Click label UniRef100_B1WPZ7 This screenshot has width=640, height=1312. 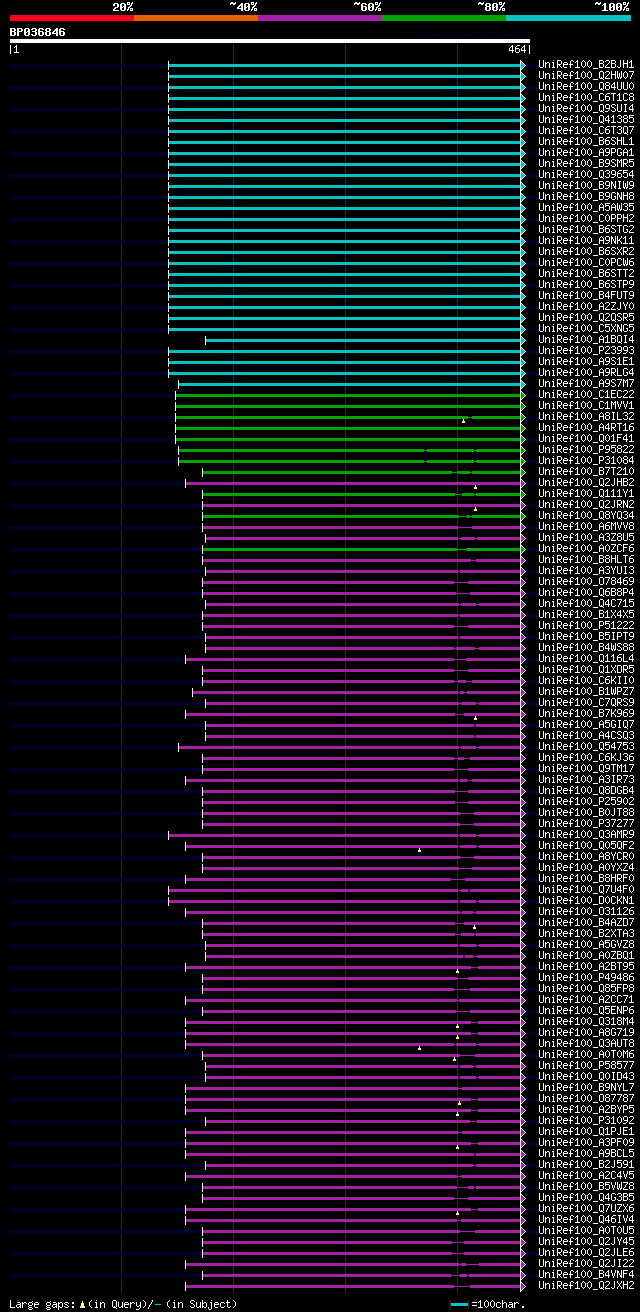[x=586, y=691]
